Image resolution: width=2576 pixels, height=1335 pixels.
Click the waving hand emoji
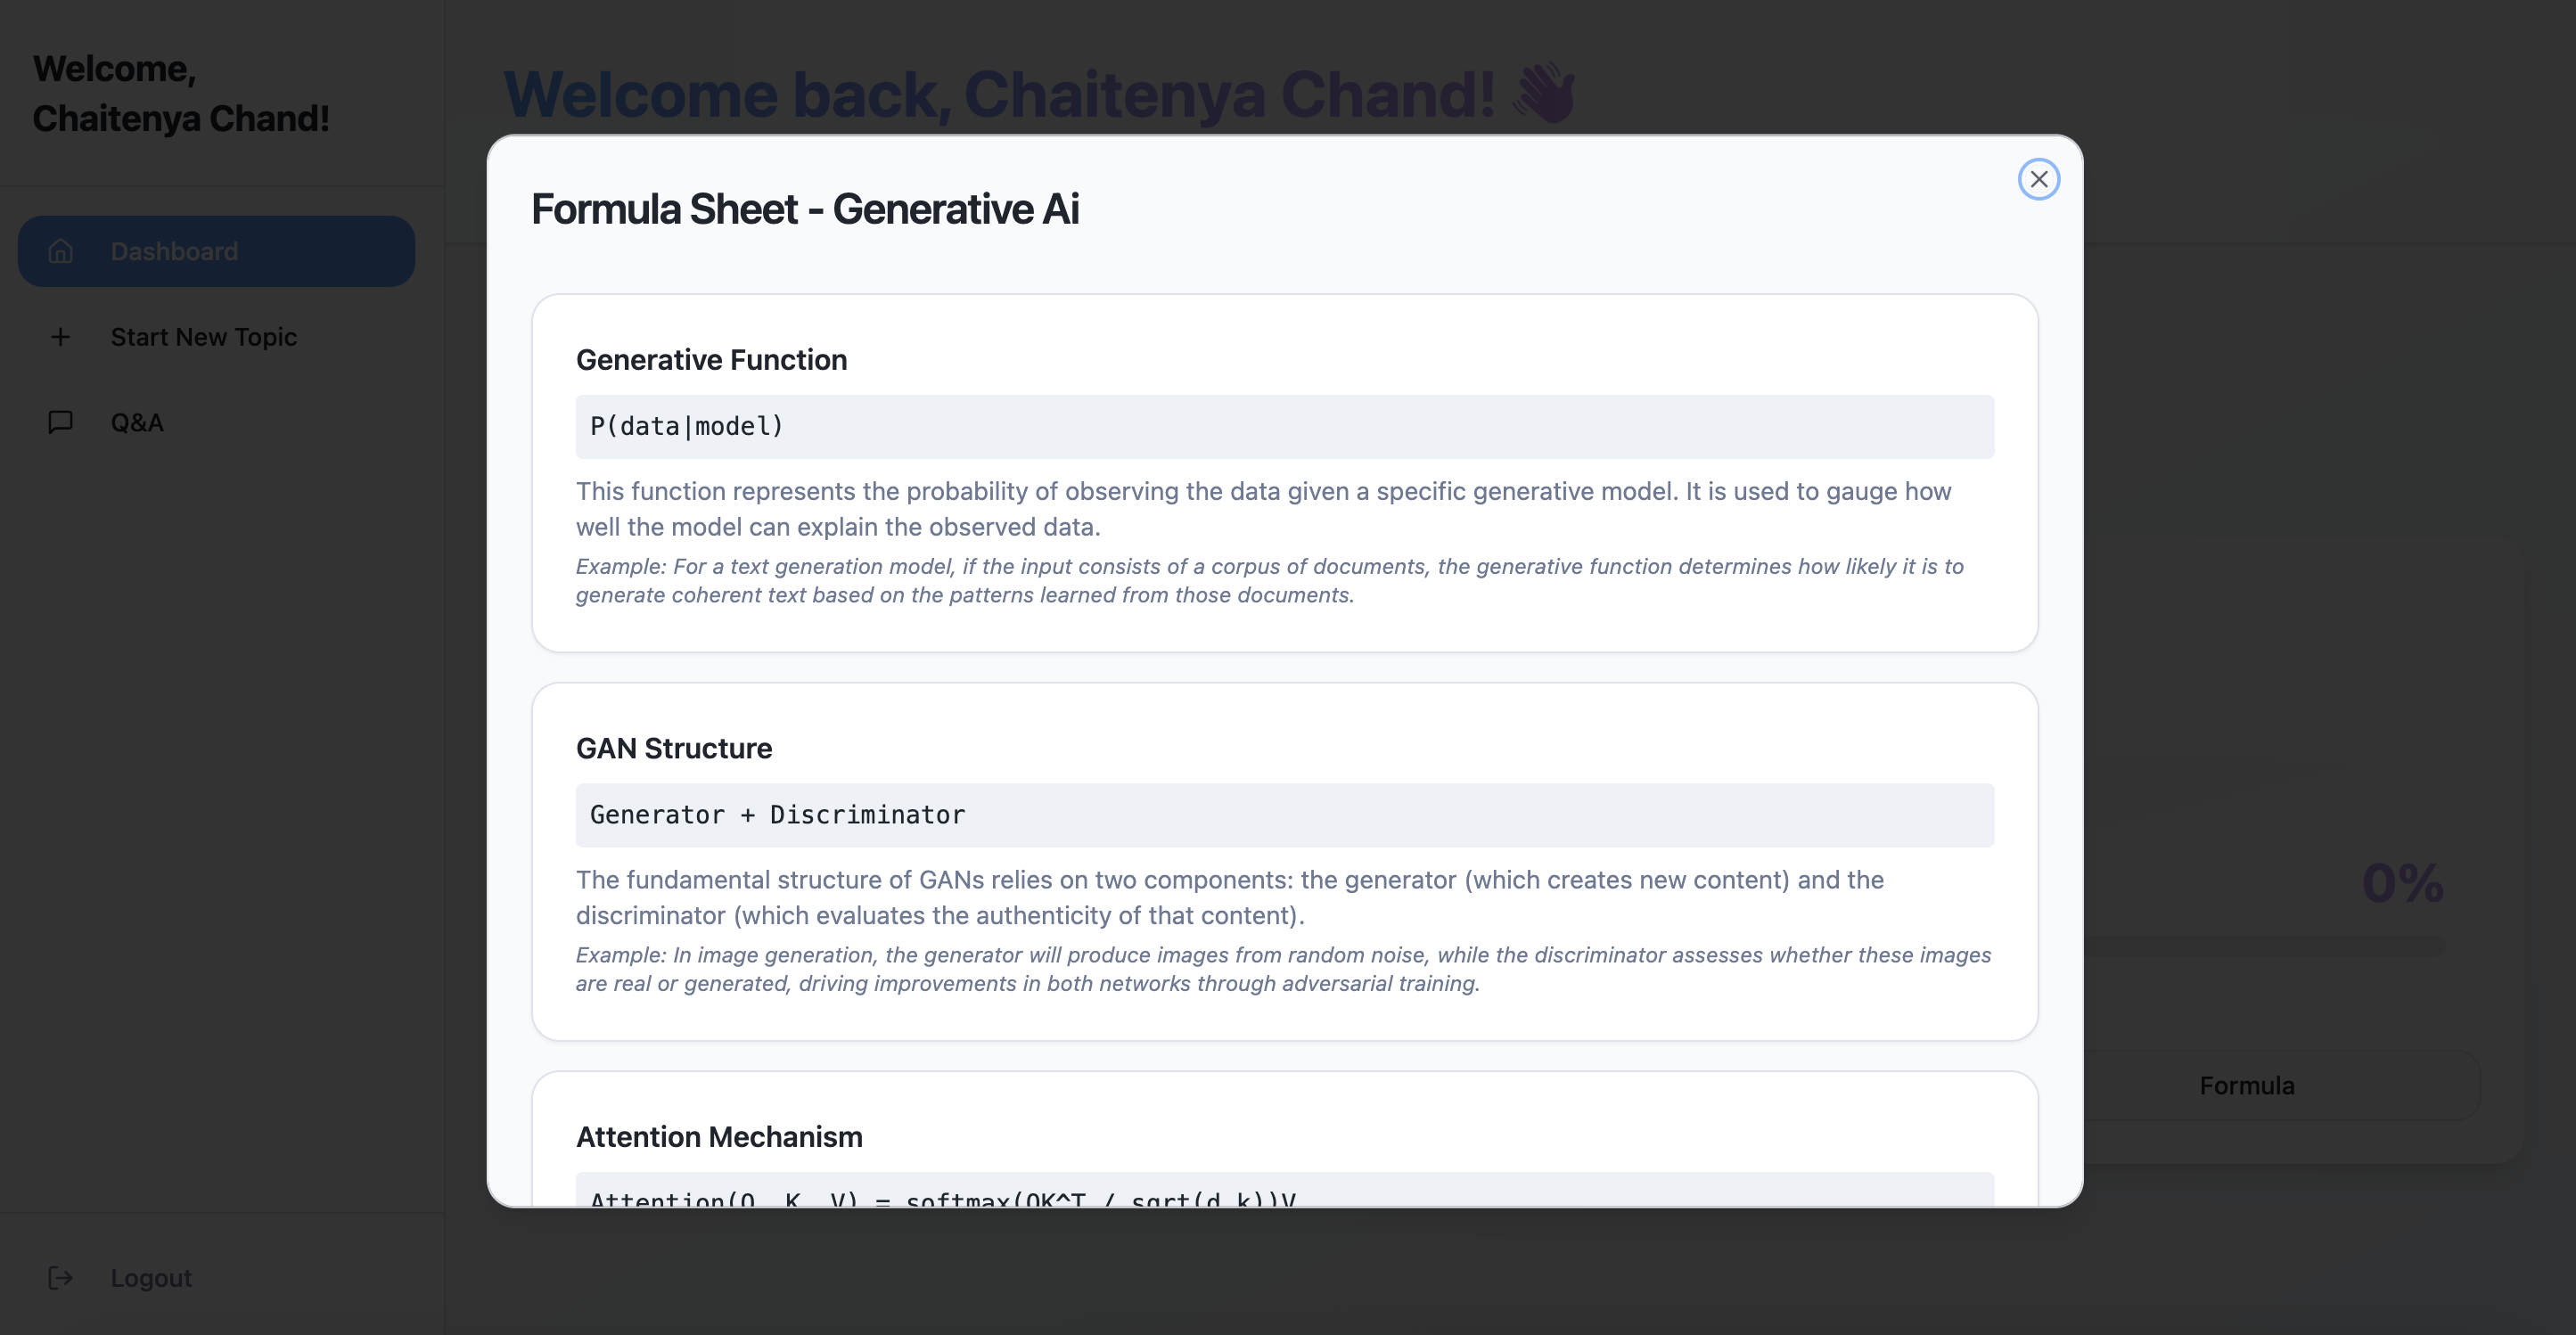pos(1544,94)
